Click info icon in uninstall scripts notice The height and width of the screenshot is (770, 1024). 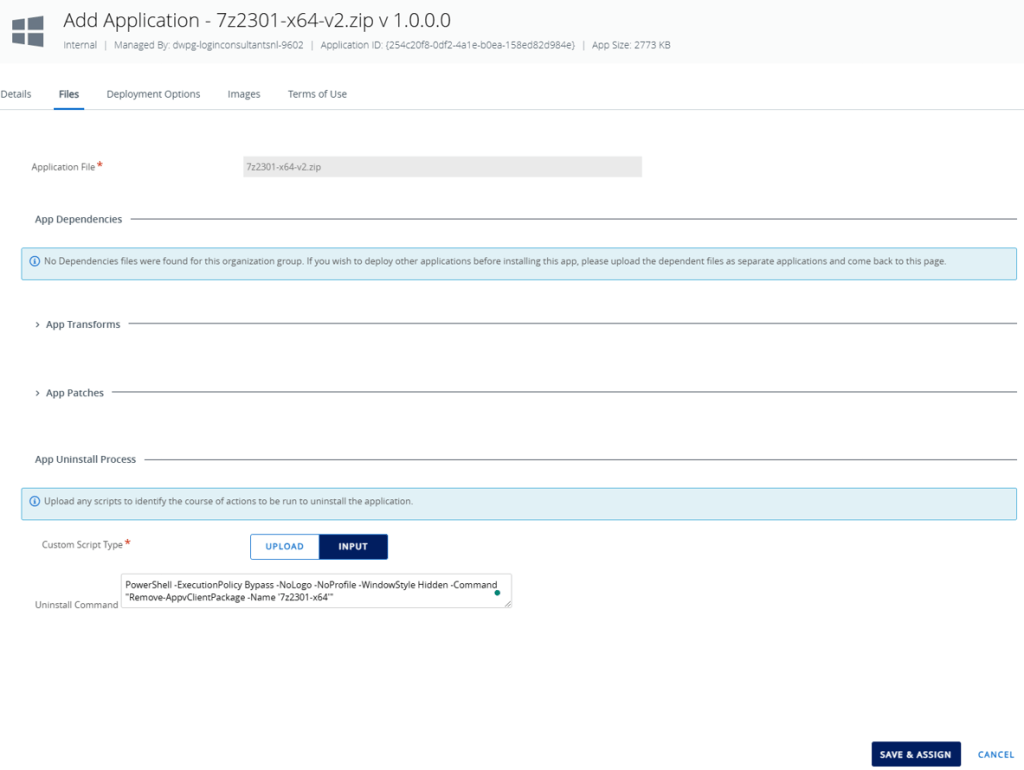coord(35,501)
